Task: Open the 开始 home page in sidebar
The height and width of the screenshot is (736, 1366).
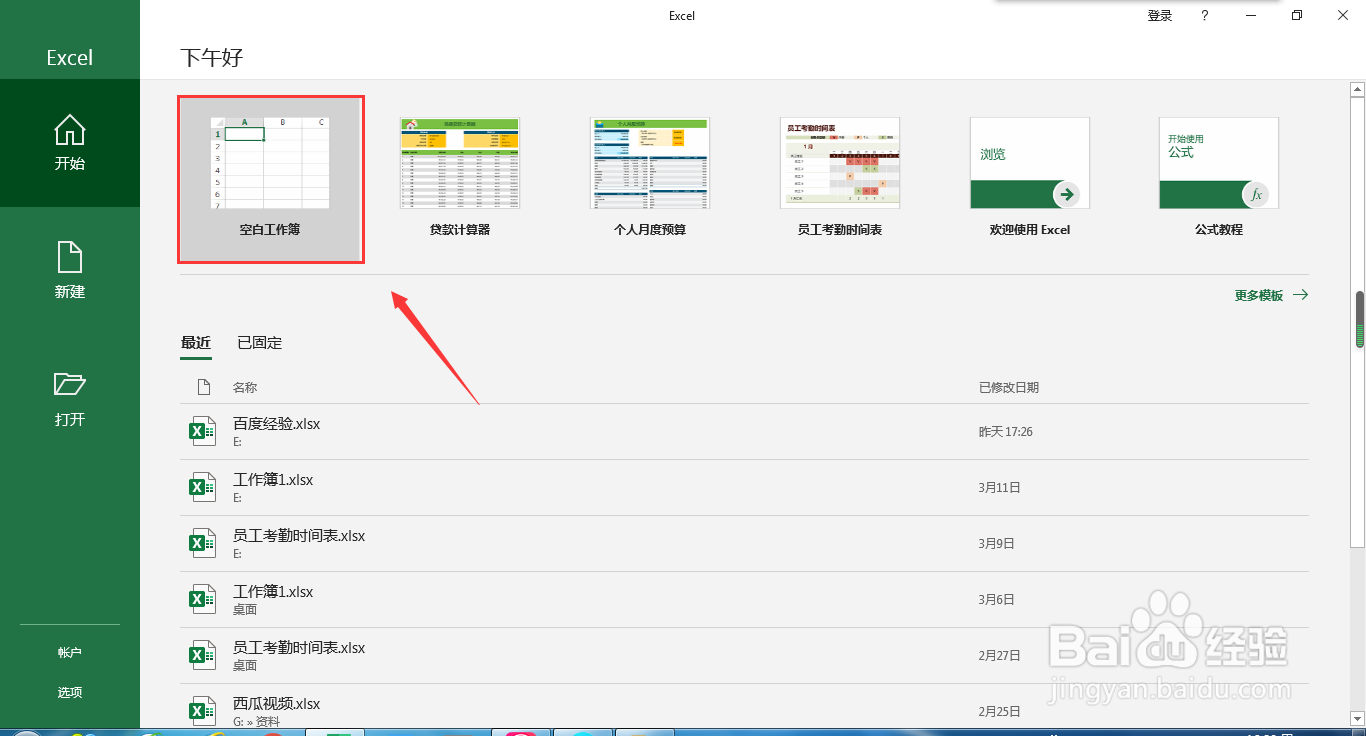Action: click(x=70, y=143)
